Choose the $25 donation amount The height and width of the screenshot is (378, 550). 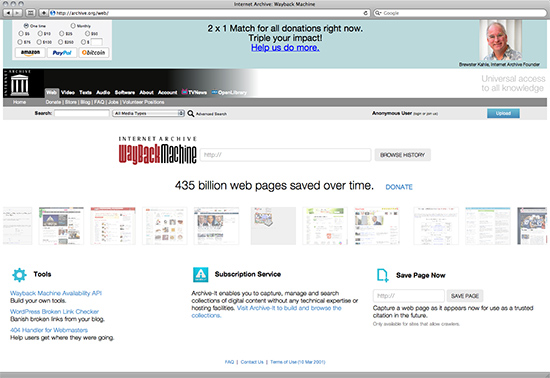pos(62,34)
